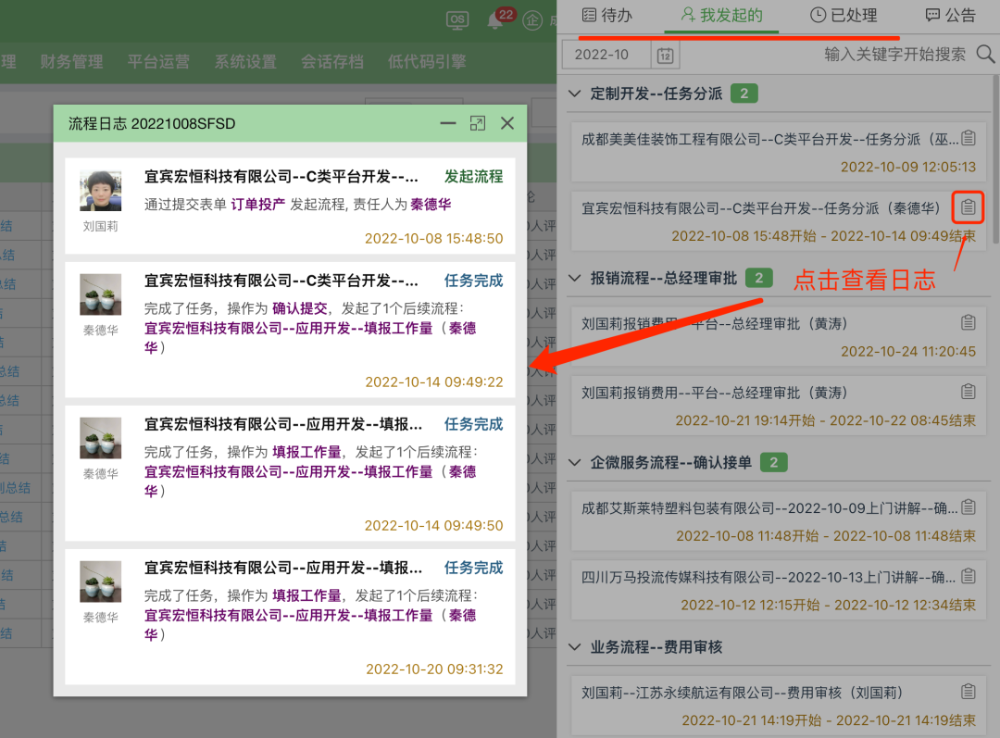The width and height of the screenshot is (1000, 738).
Task: Click the OS monitor icon in header
Action: pos(457,20)
